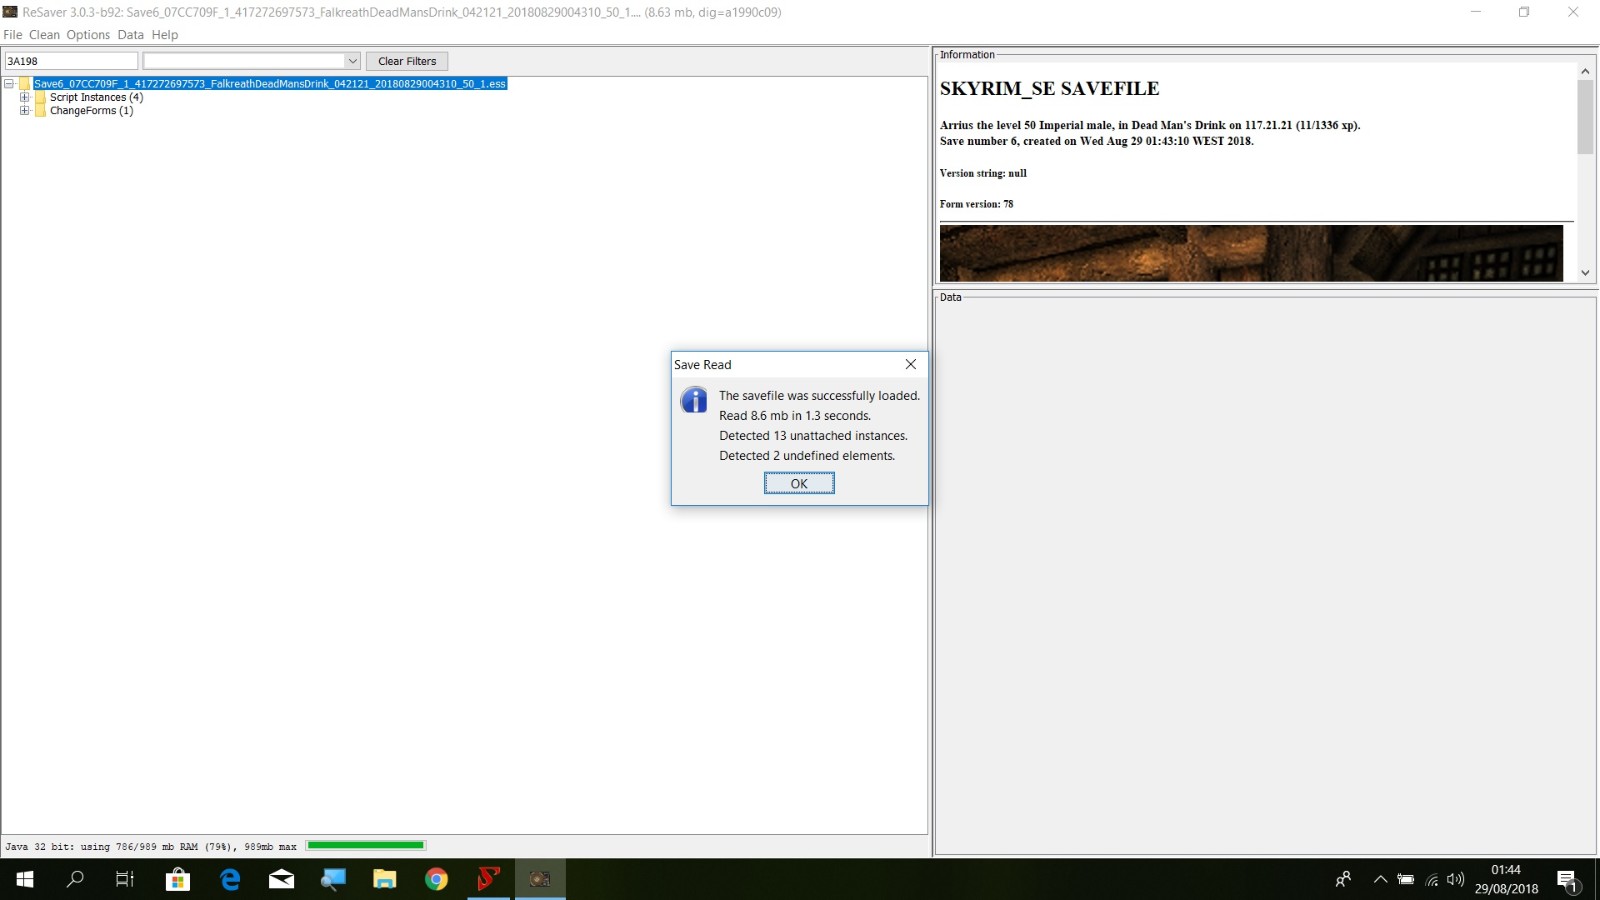
Task: Click the savefile screenshot thumbnail
Action: click(x=1250, y=252)
